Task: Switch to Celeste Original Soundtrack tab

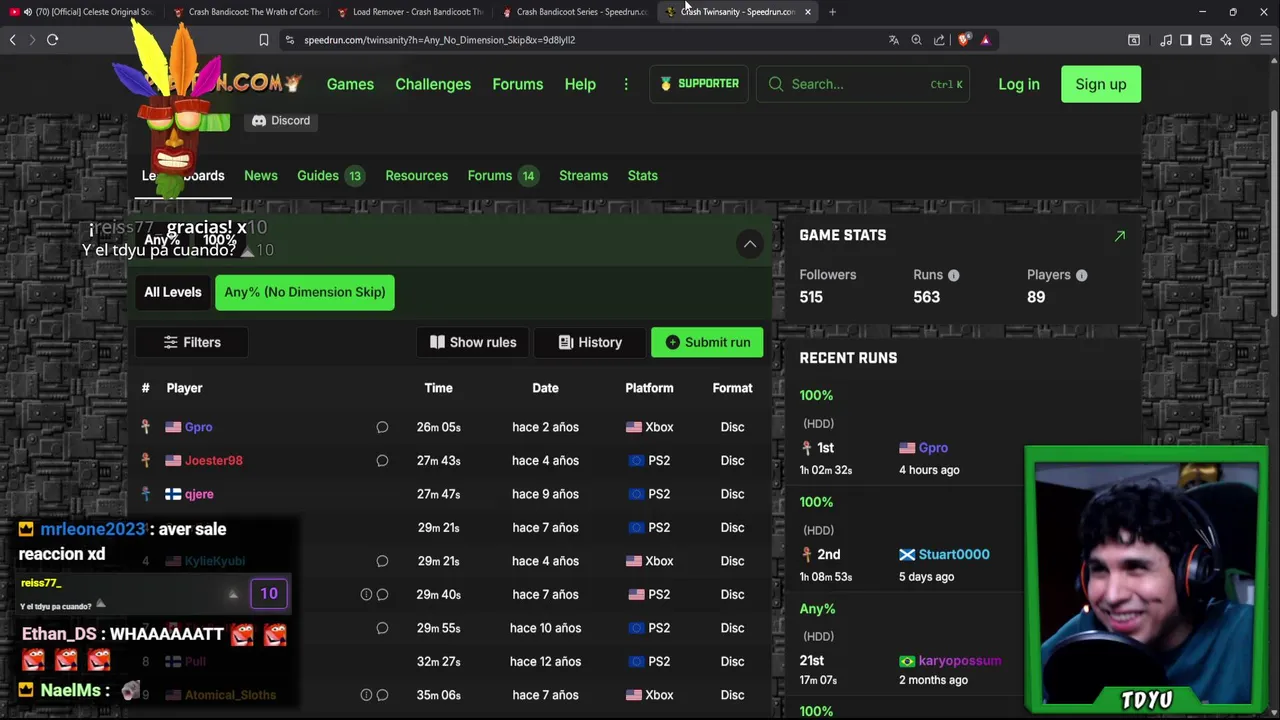Action: [80, 12]
